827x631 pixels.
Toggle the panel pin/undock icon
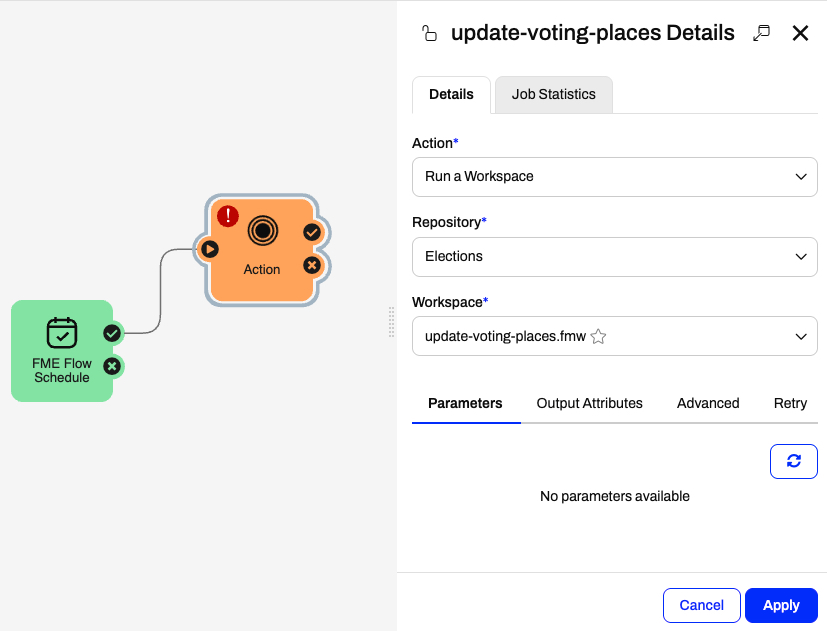point(761,33)
